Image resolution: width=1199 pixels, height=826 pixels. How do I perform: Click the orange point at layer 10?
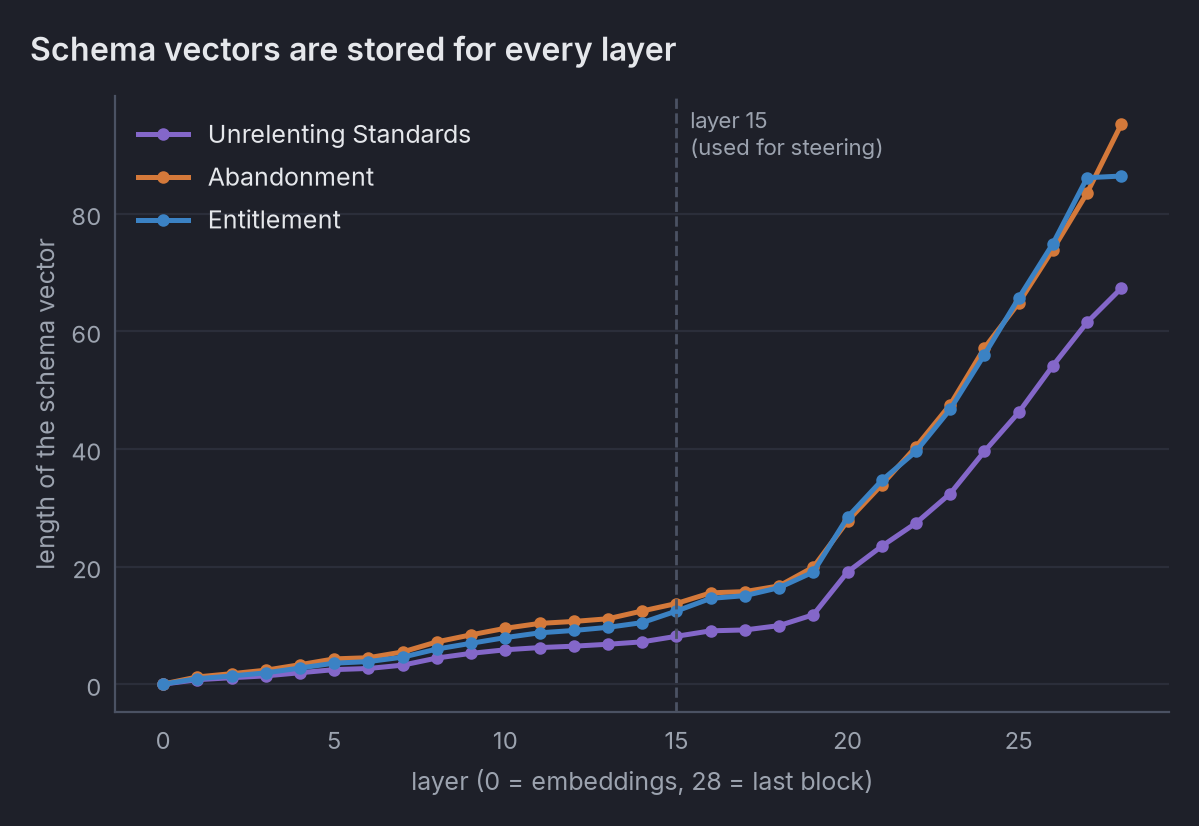[505, 628]
